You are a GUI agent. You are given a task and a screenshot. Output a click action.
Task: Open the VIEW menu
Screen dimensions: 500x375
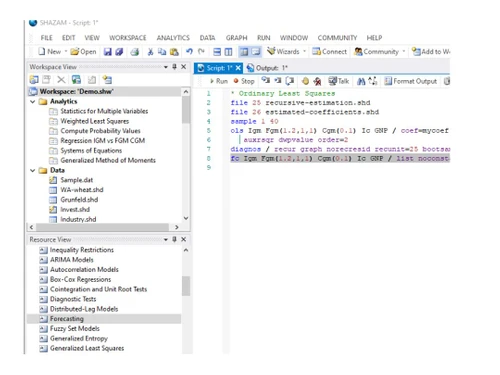click(92, 38)
